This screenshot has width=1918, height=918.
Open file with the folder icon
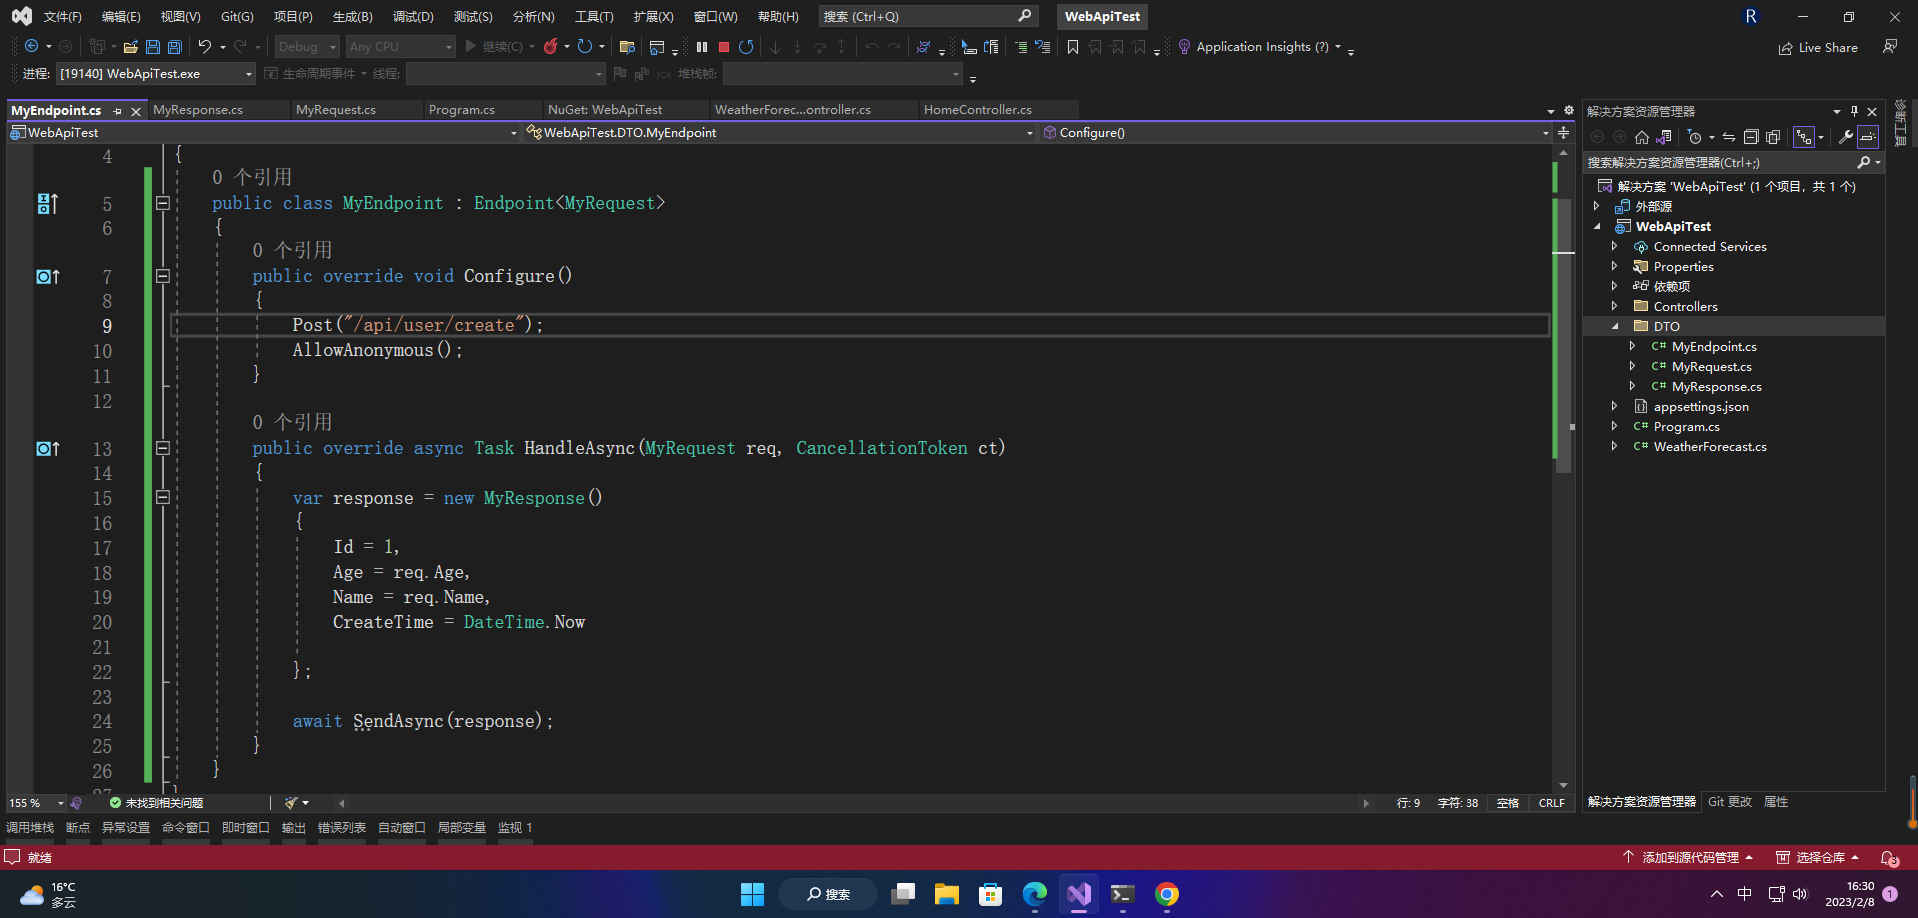point(131,46)
